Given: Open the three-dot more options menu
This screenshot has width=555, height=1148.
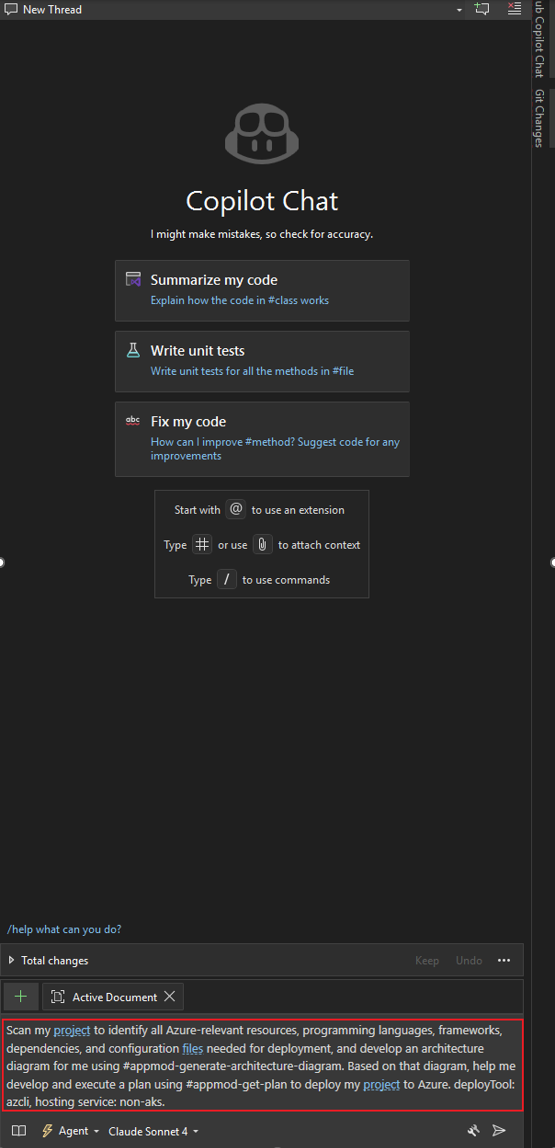Looking at the screenshot, I should coord(504,960).
